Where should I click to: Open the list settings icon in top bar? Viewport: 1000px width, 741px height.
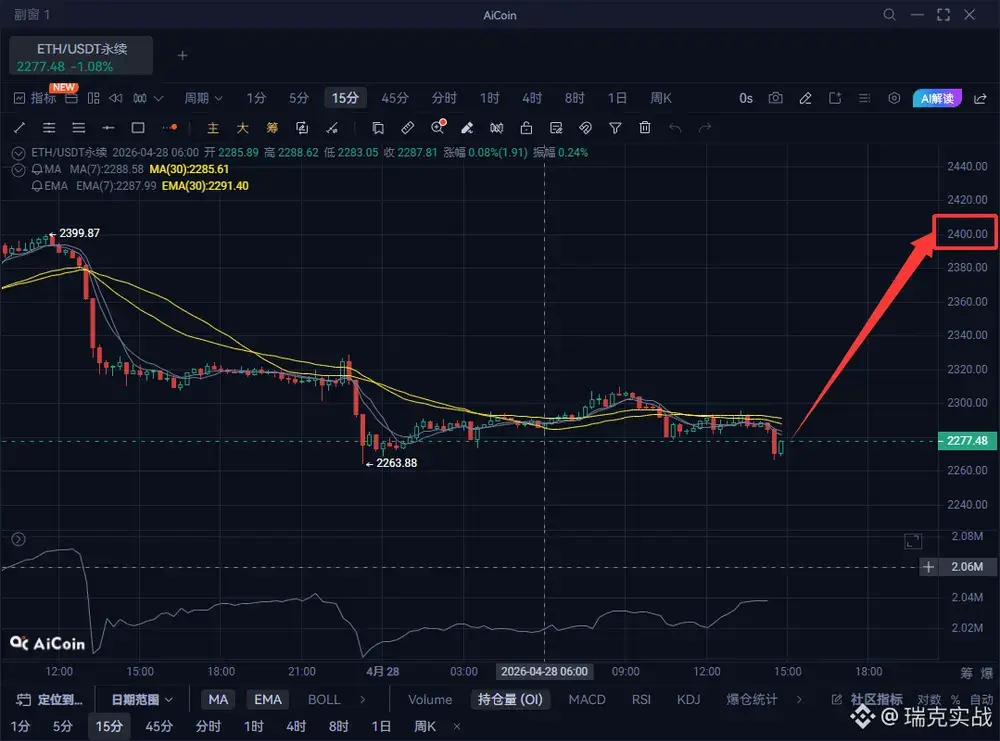coord(865,98)
